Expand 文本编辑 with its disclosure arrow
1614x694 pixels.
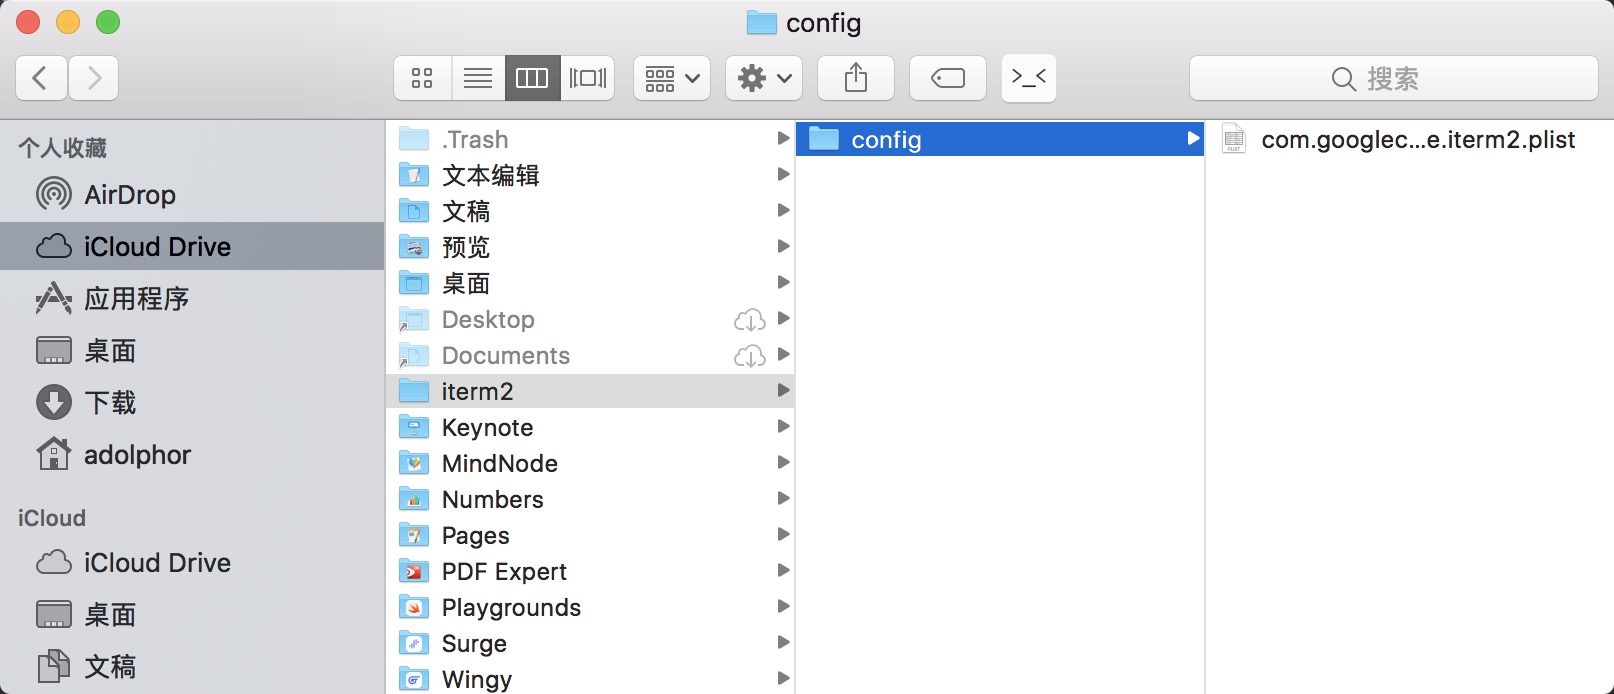pos(784,174)
